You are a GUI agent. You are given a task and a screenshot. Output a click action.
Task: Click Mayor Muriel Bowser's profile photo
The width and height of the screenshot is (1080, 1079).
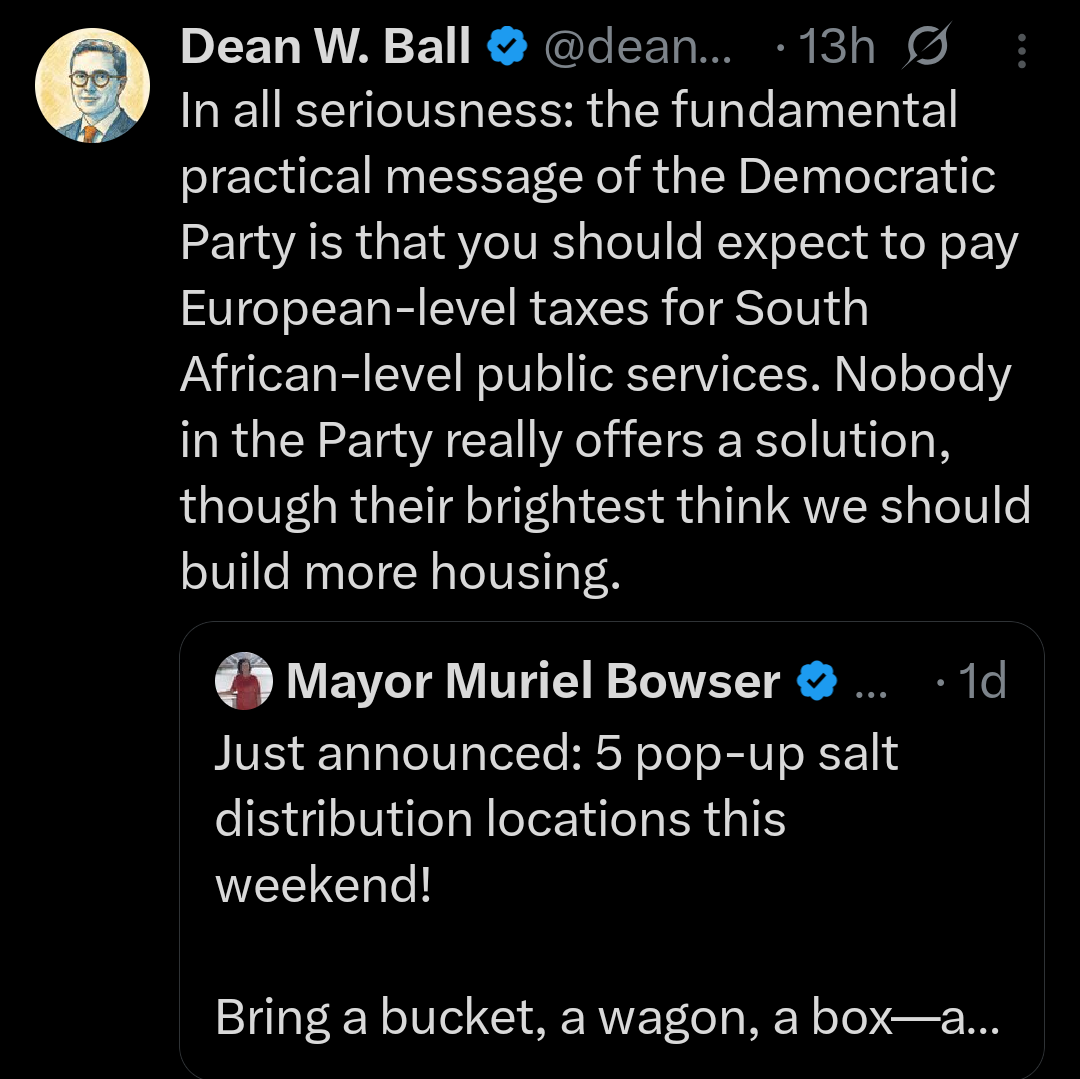(x=242, y=681)
